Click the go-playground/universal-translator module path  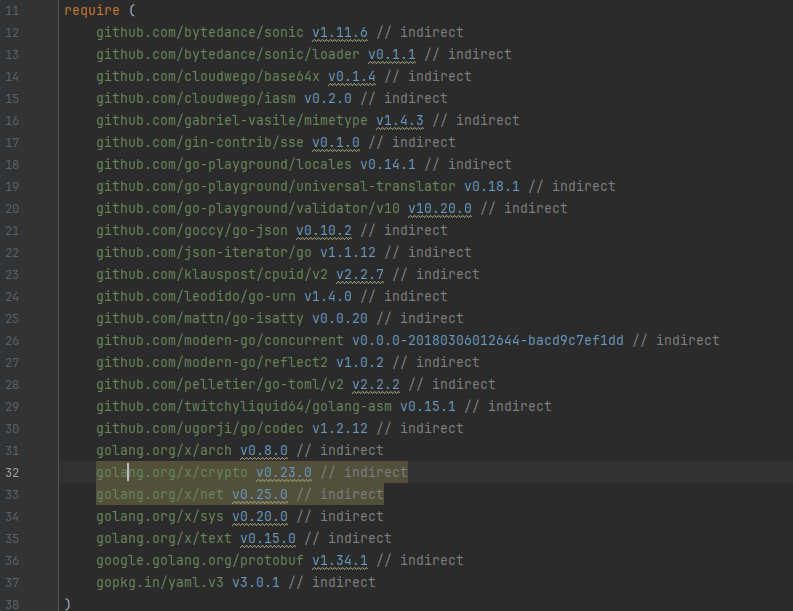[x=276, y=187]
